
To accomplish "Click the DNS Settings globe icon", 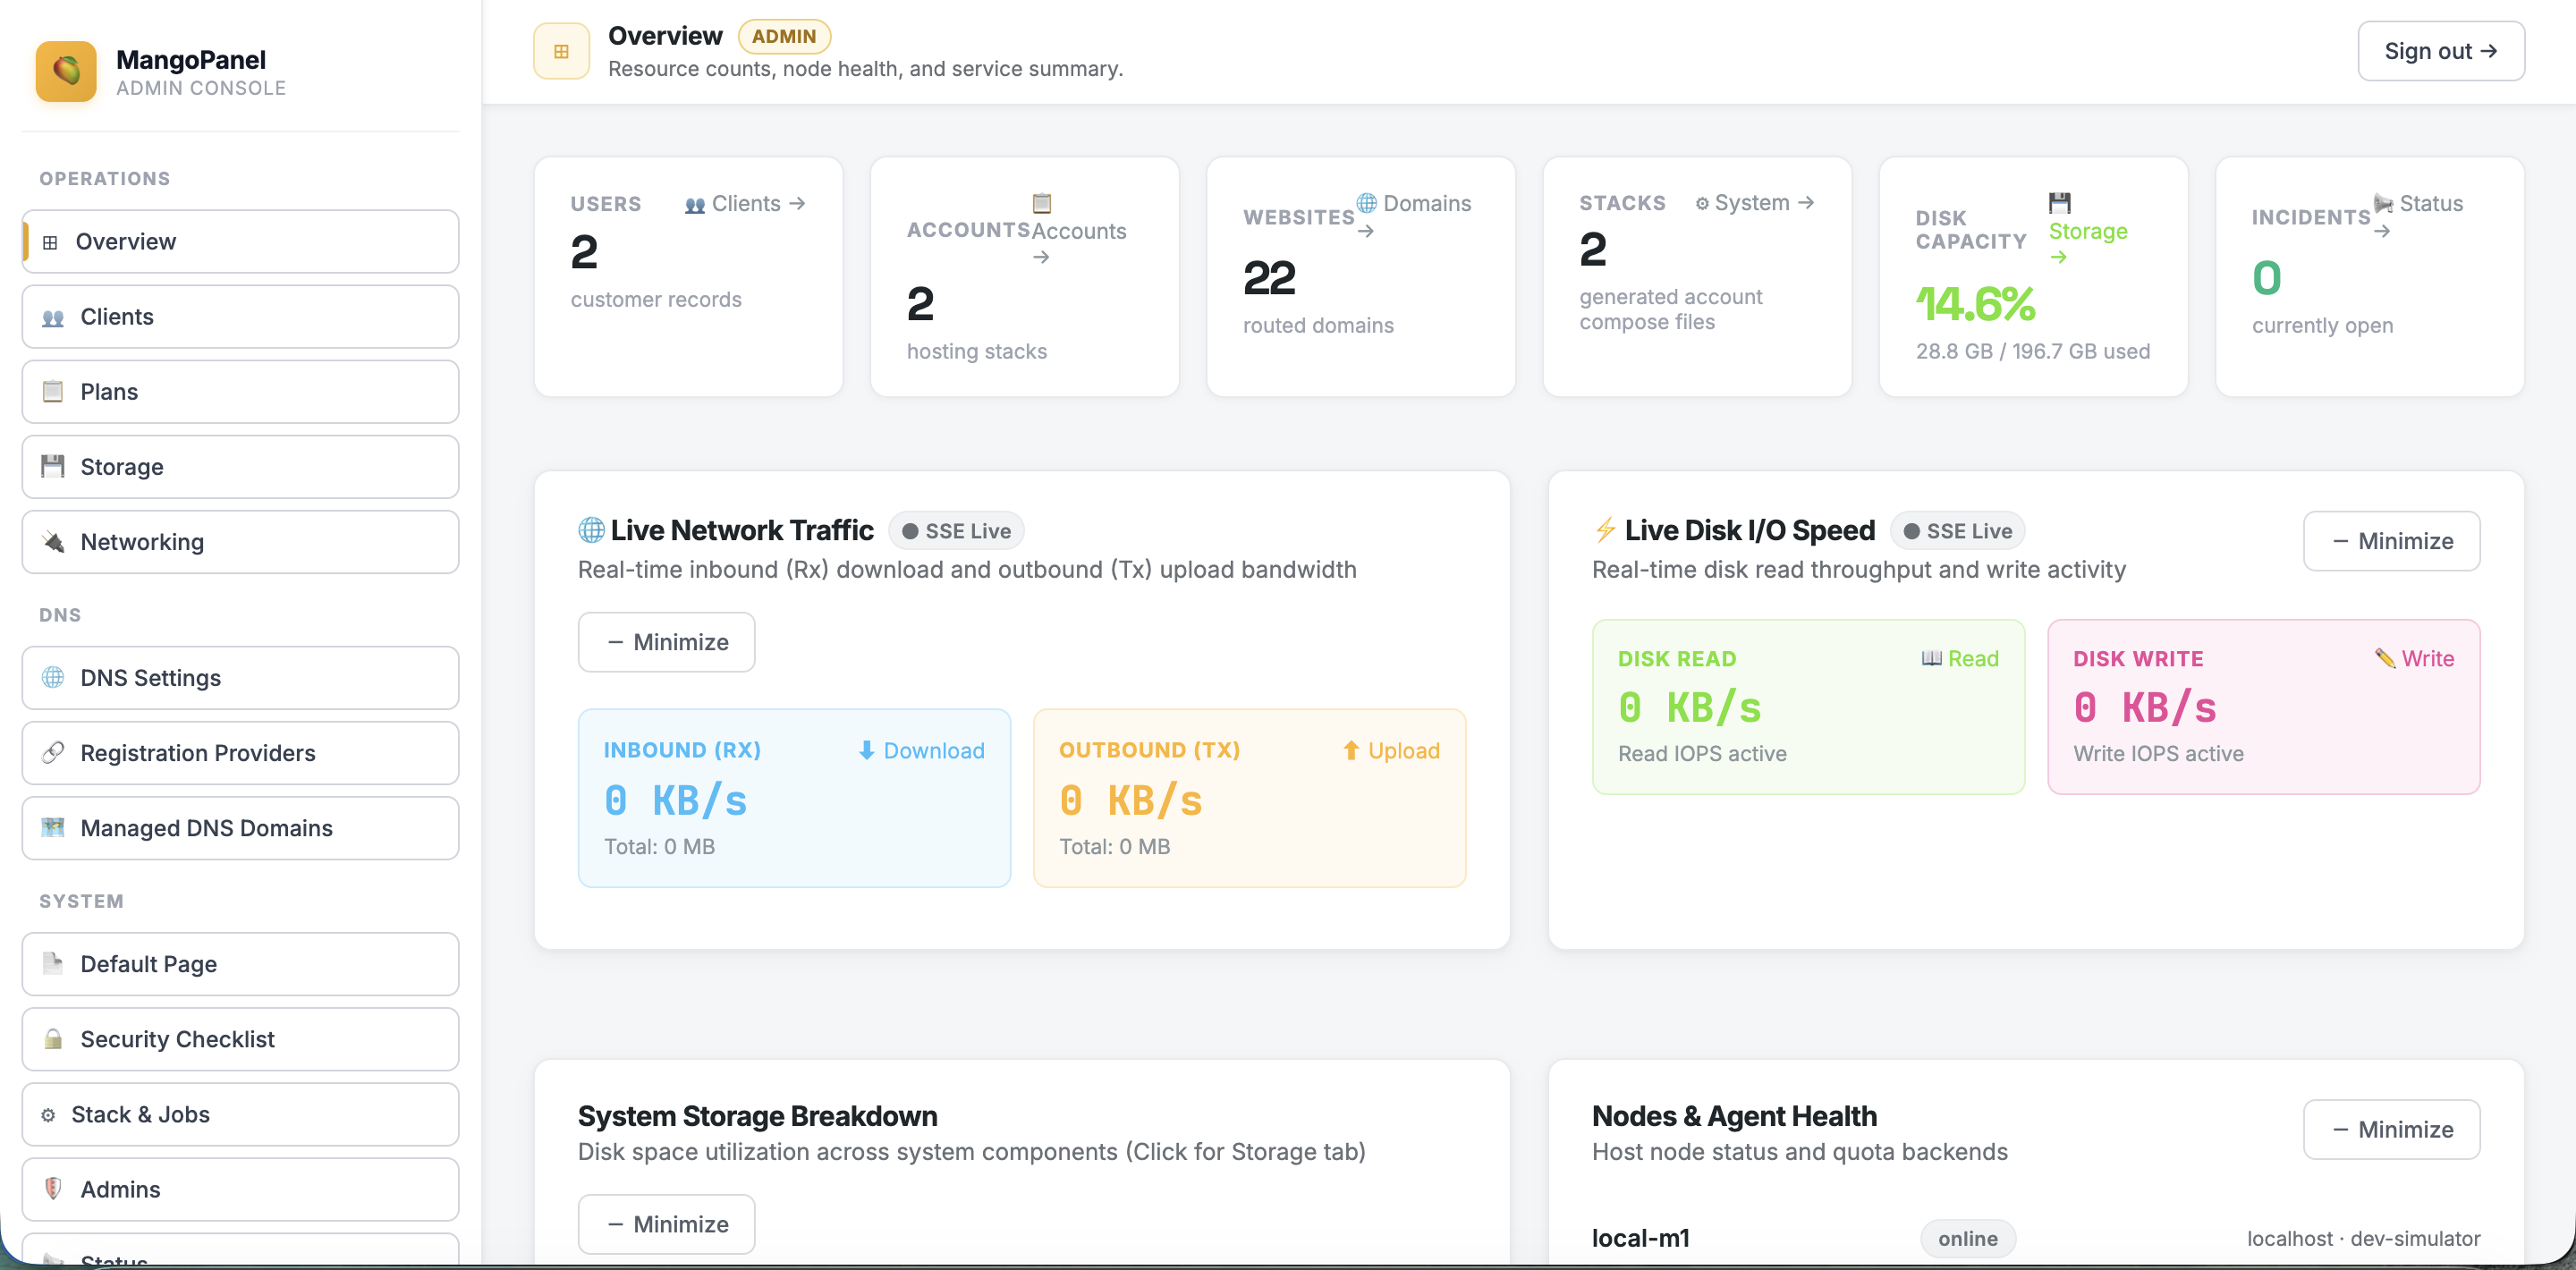I will pyautogui.click(x=53, y=678).
